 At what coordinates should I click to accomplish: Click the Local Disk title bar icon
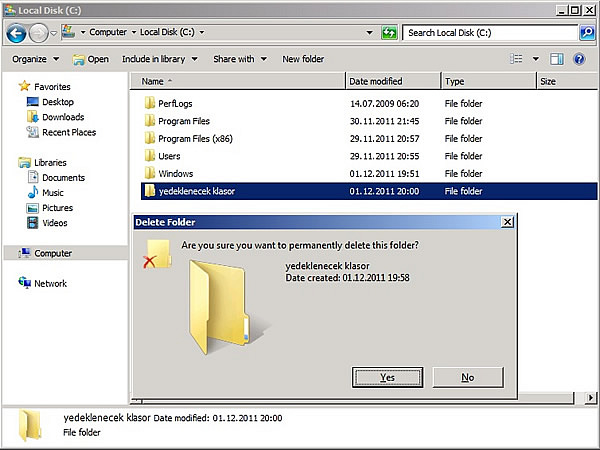click(10, 10)
